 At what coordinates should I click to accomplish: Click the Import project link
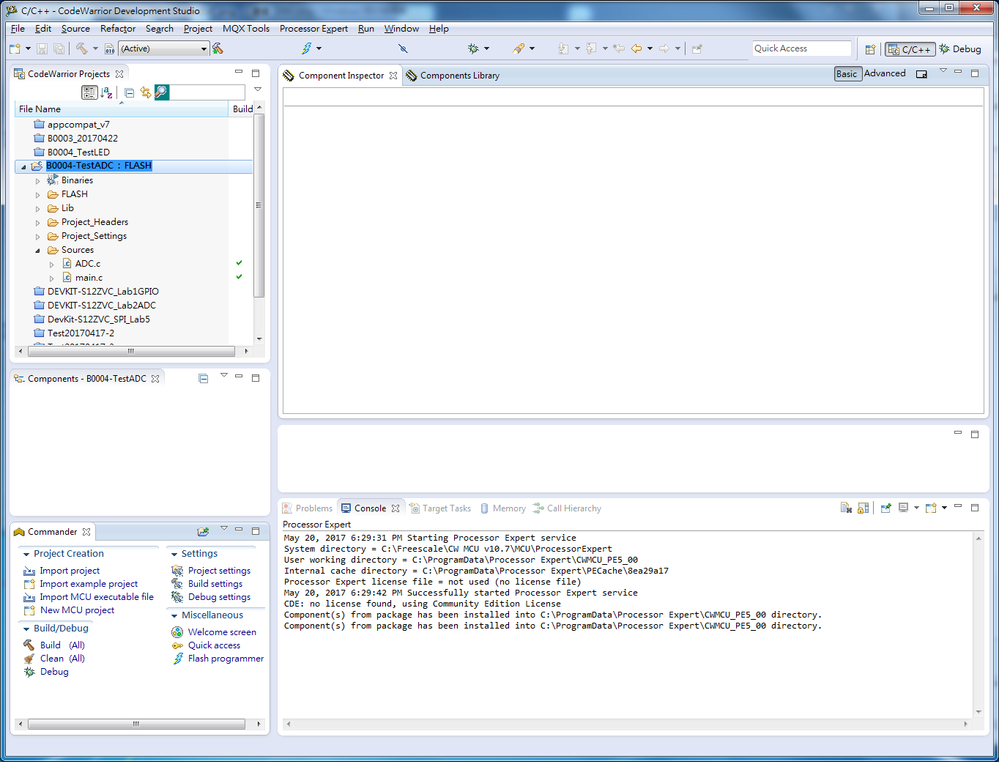tap(69, 571)
